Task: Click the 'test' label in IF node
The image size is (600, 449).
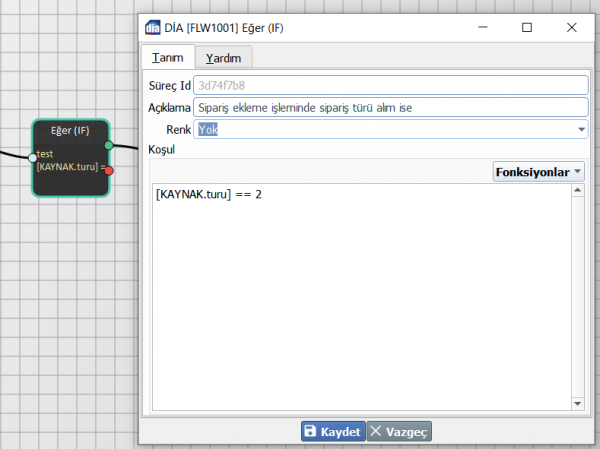Action: 45,154
